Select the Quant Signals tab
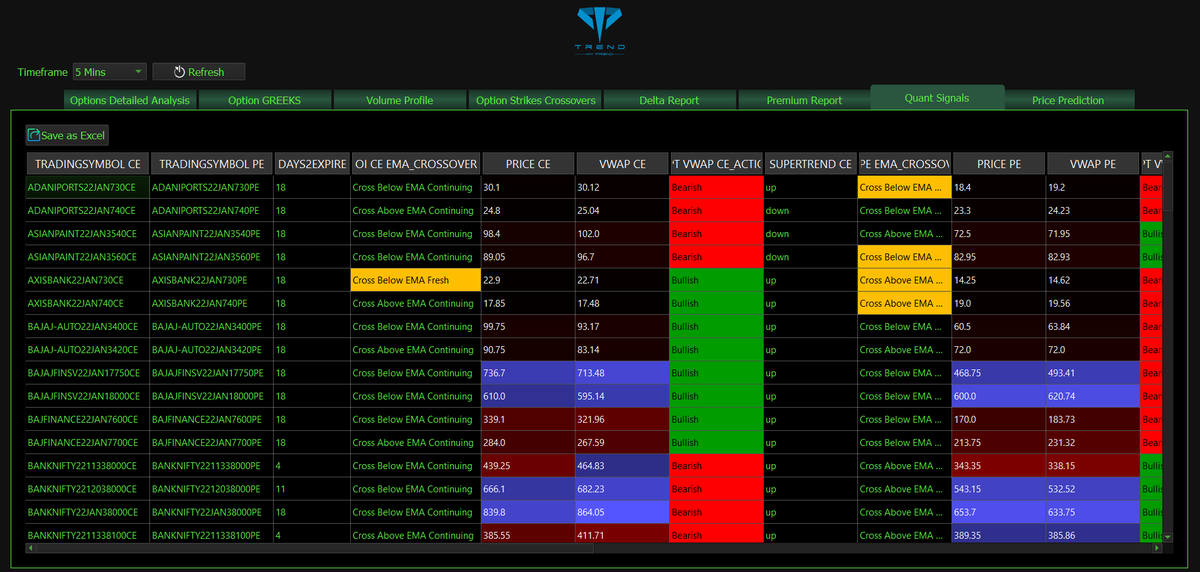The height and width of the screenshot is (572, 1200). coord(937,97)
